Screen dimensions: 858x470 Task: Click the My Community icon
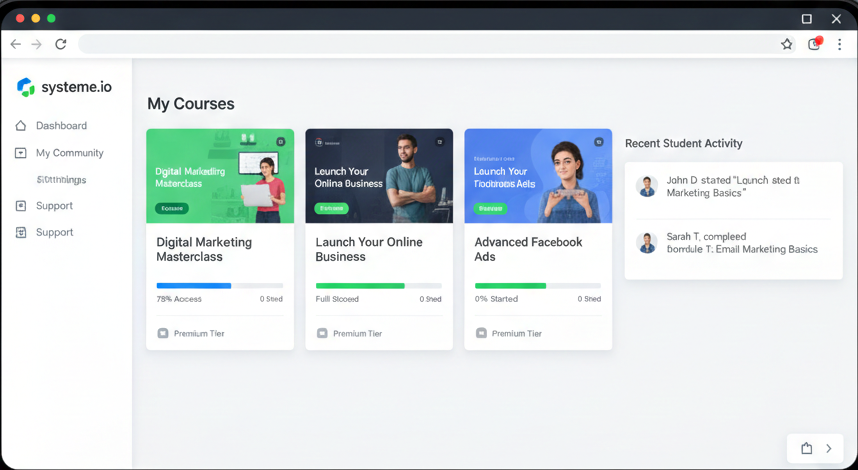pyautogui.click(x=21, y=153)
